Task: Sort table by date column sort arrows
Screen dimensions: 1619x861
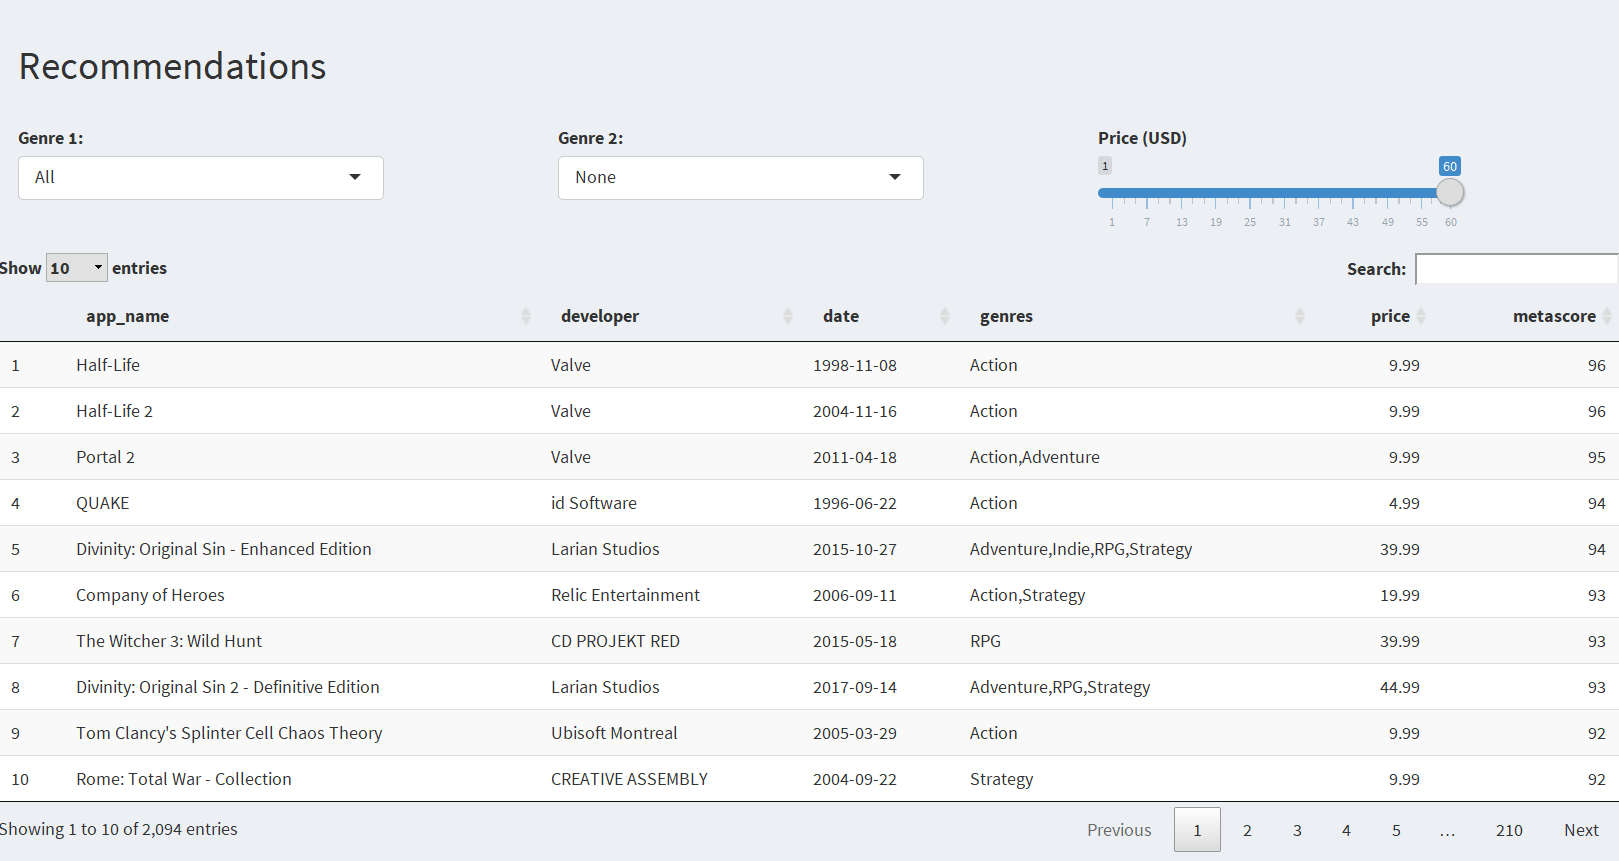Action: [945, 316]
